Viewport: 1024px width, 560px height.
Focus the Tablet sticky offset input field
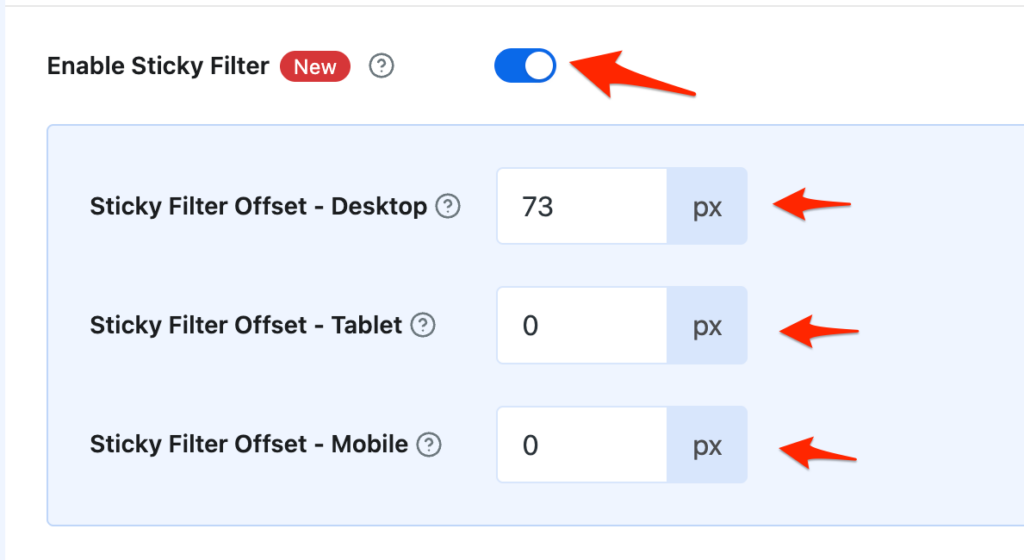click(581, 325)
